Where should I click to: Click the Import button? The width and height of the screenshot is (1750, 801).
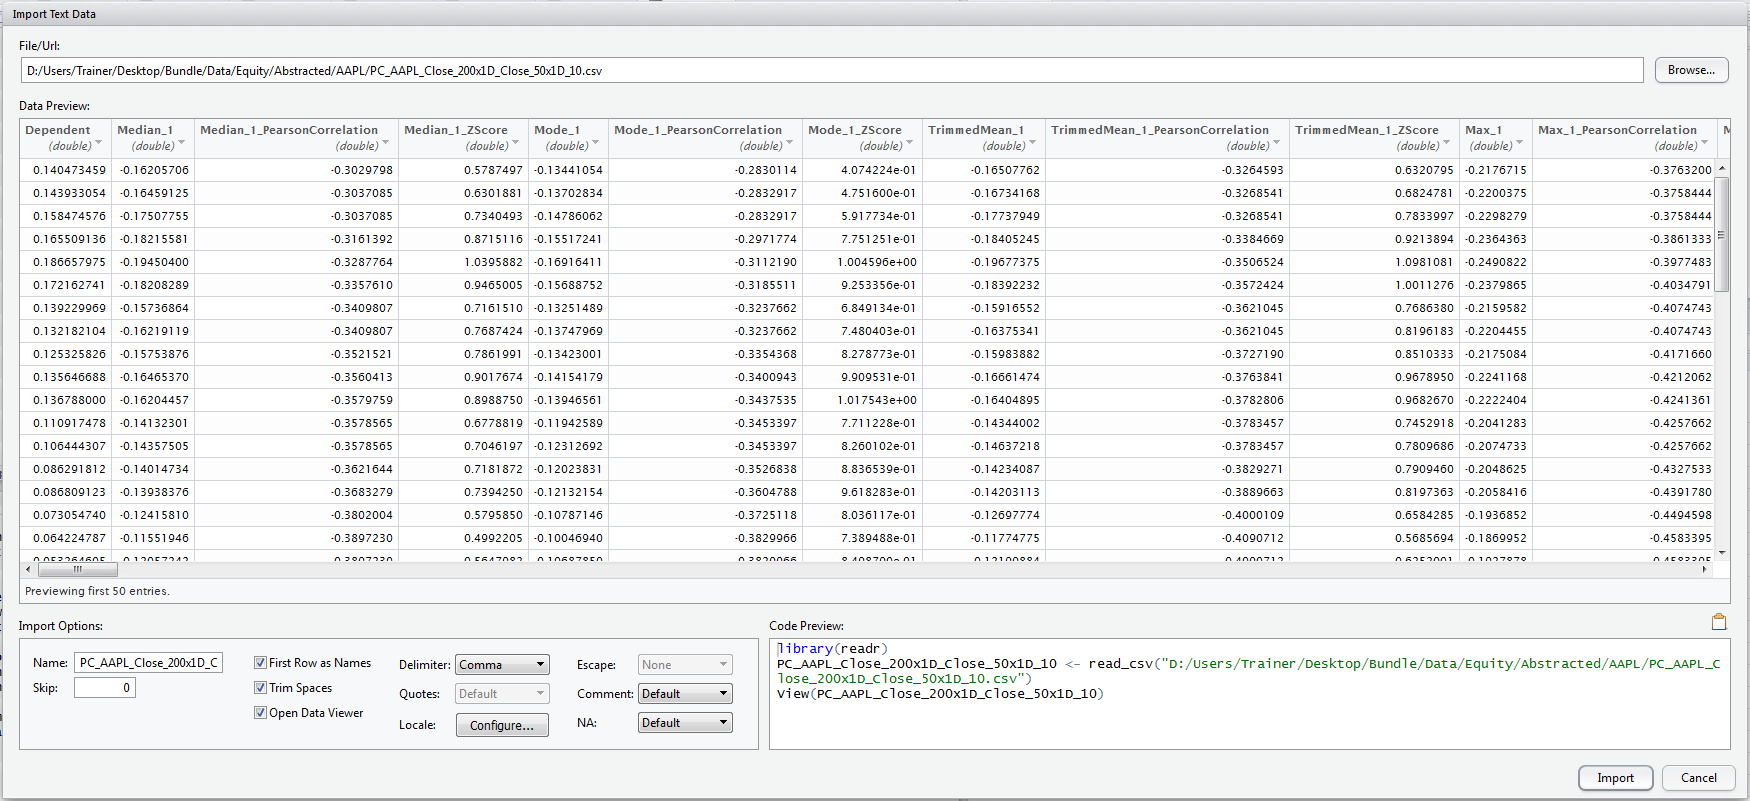[x=1615, y=778]
